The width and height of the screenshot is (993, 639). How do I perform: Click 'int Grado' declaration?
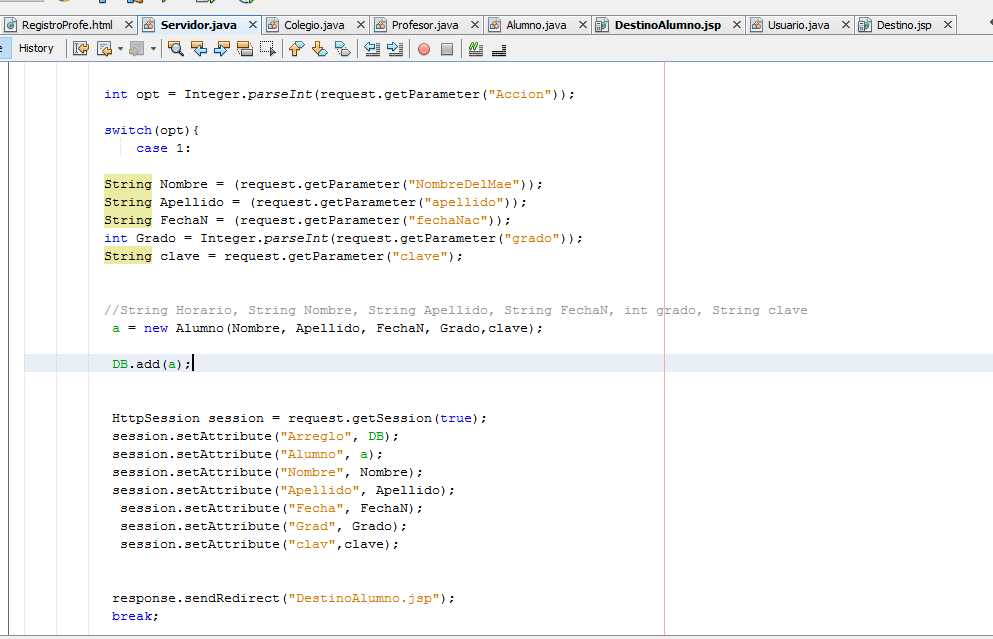pyautogui.click(x=140, y=238)
